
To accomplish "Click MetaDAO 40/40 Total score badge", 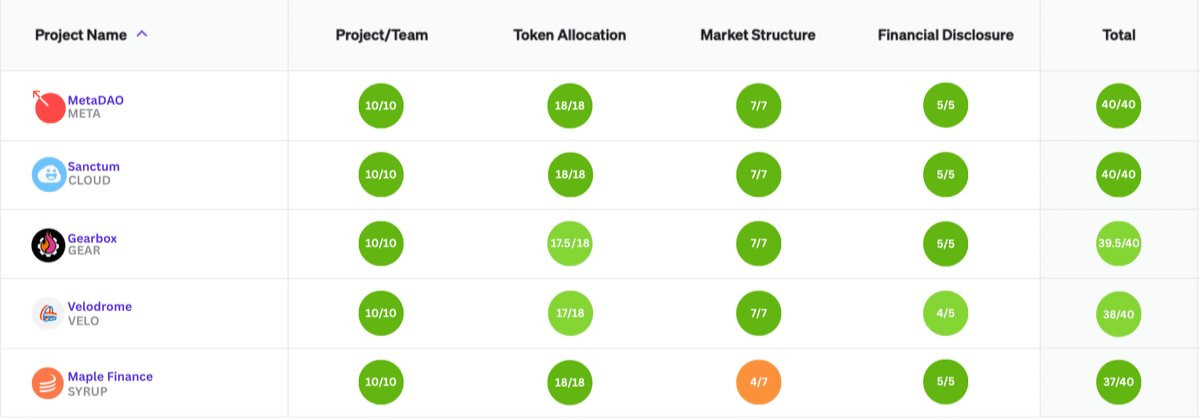I will coord(1119,105).
